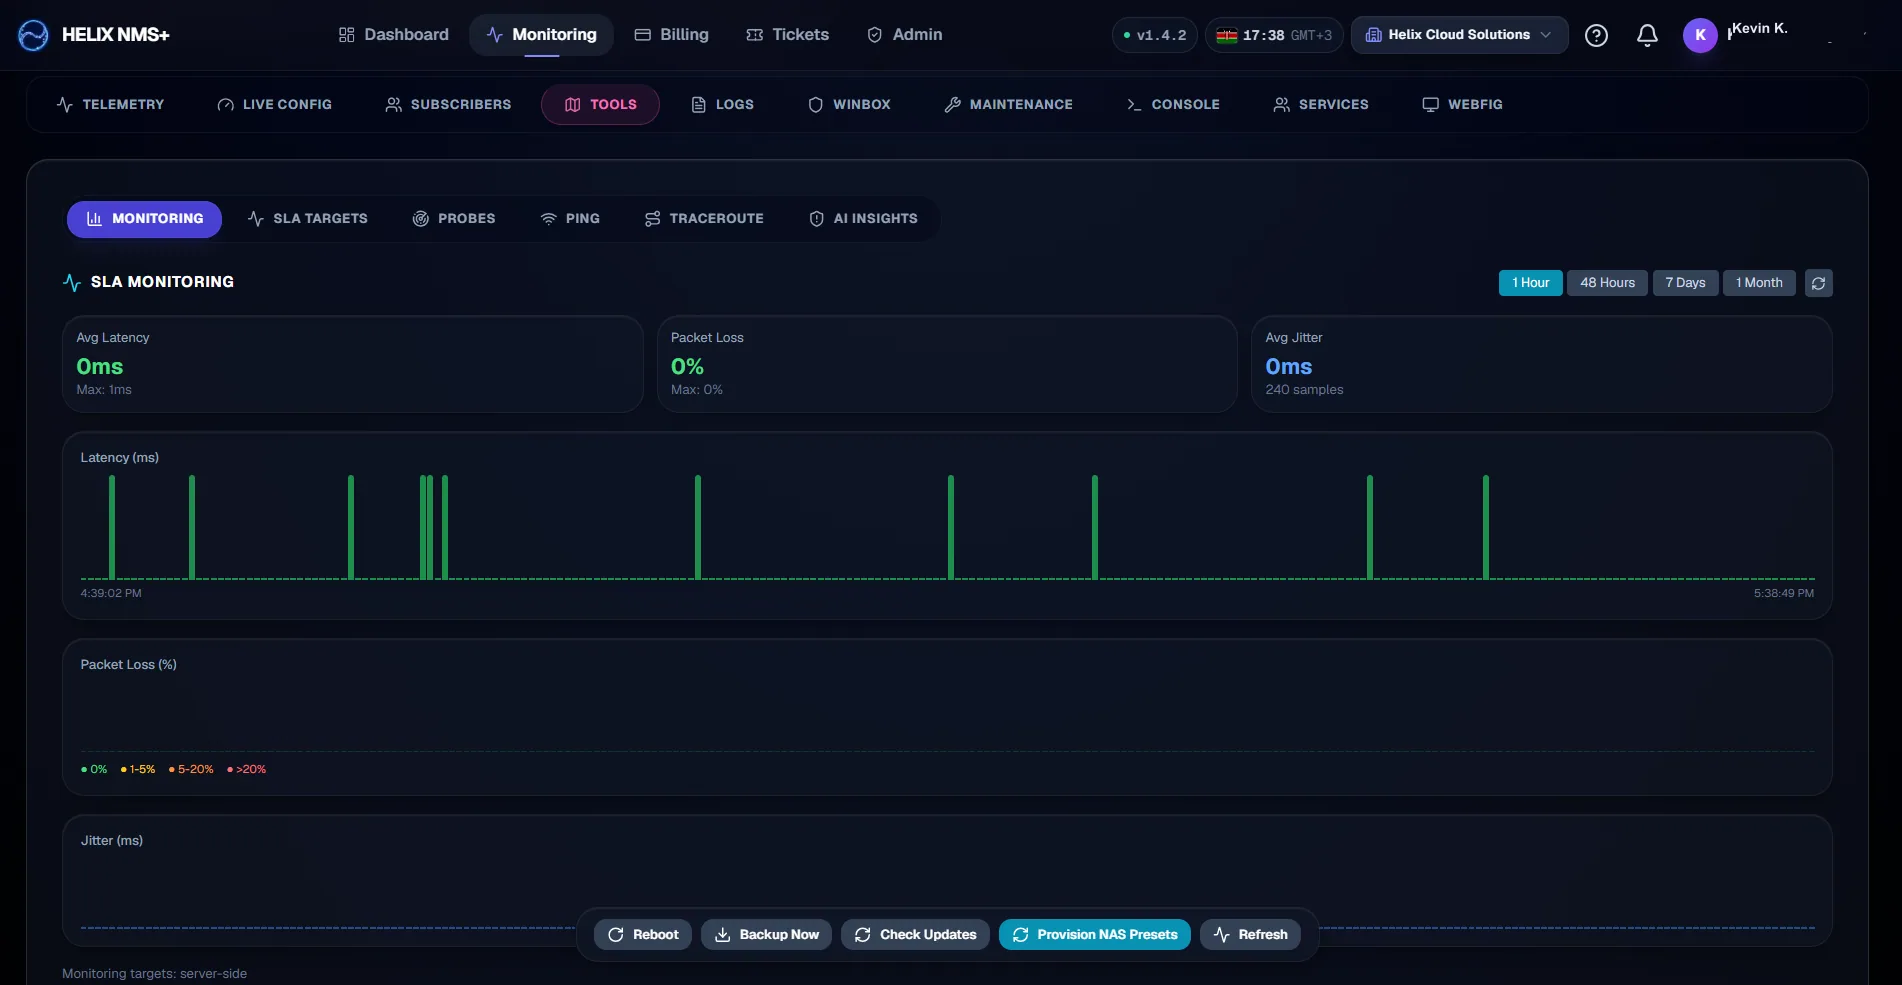
Task: Click the Helix NMS+ logo icon
Action: 33,35
